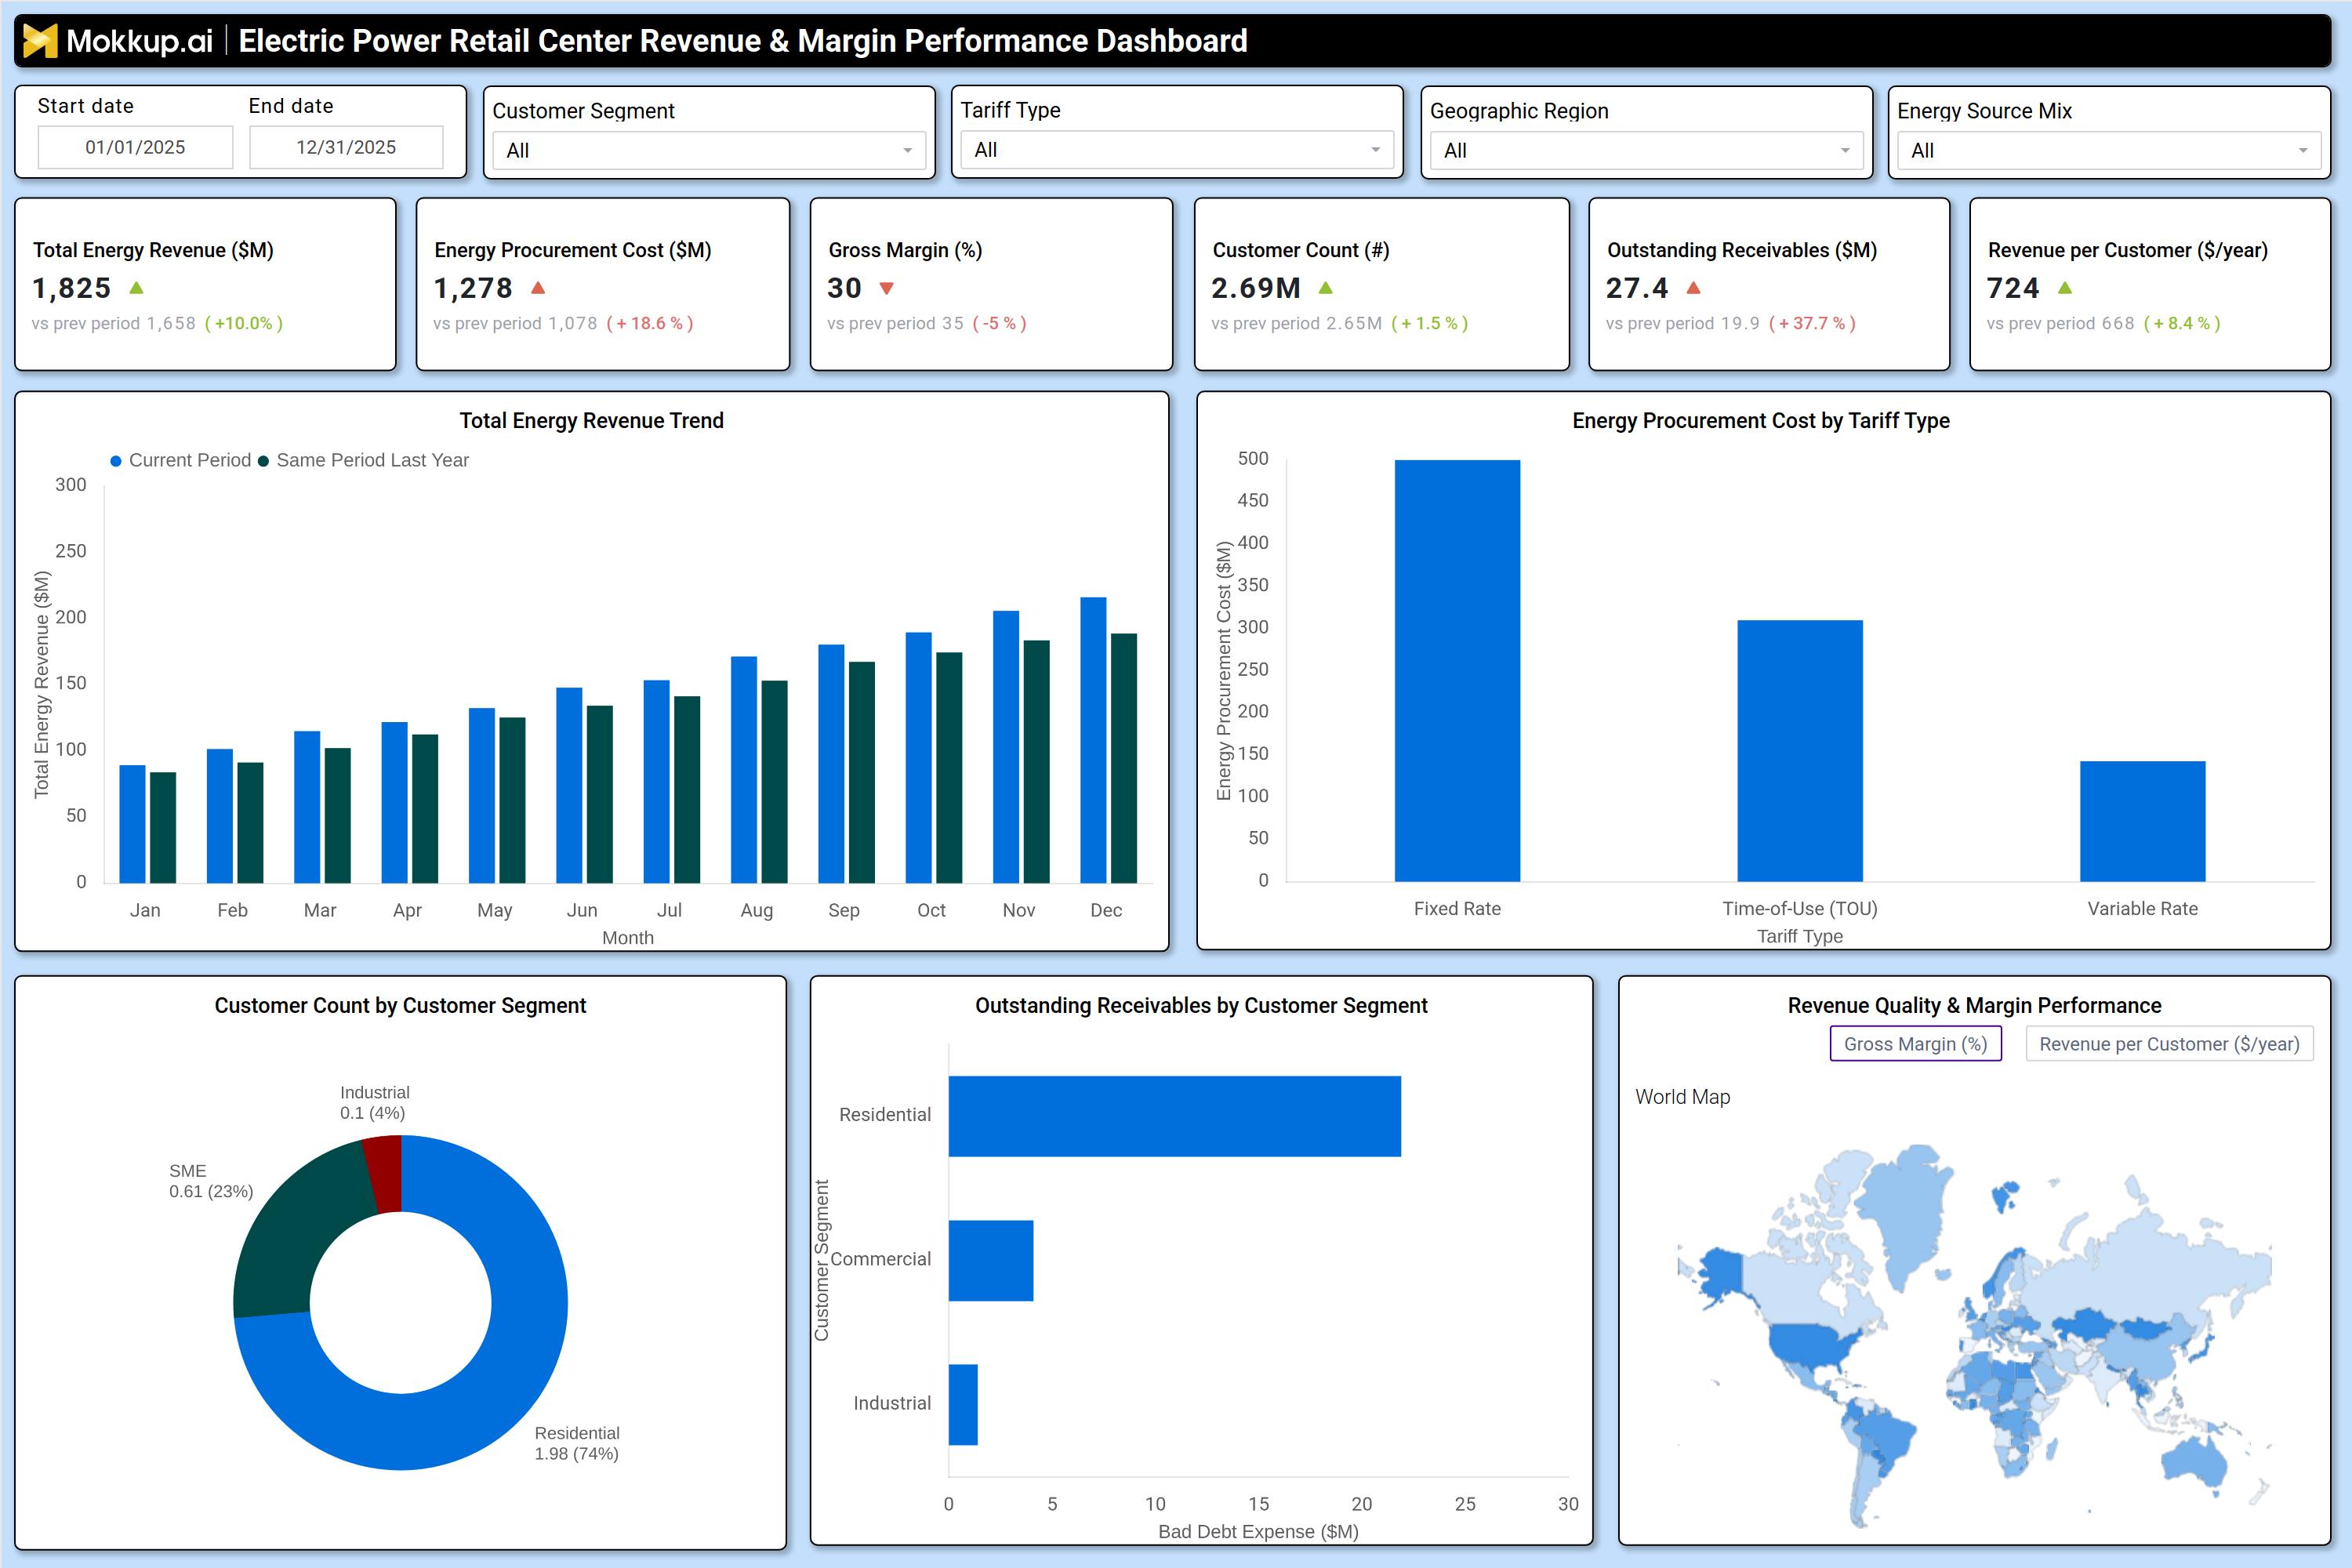Click the Industrial 0.1 (4%) label
This screenshot has width=2352, height=1568.
(x=374, y=1103)
